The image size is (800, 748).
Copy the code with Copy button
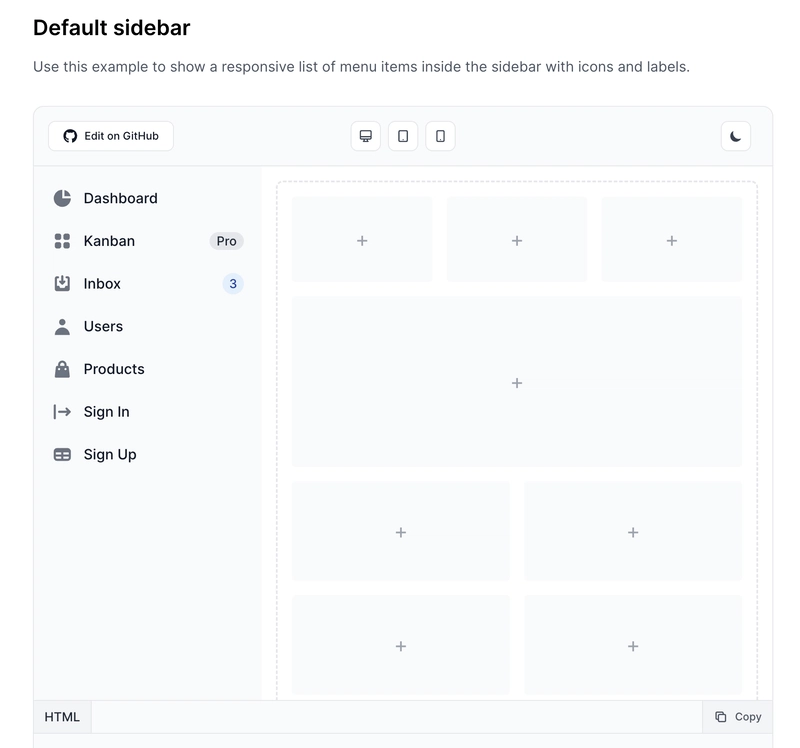click(x=738, y=717)
